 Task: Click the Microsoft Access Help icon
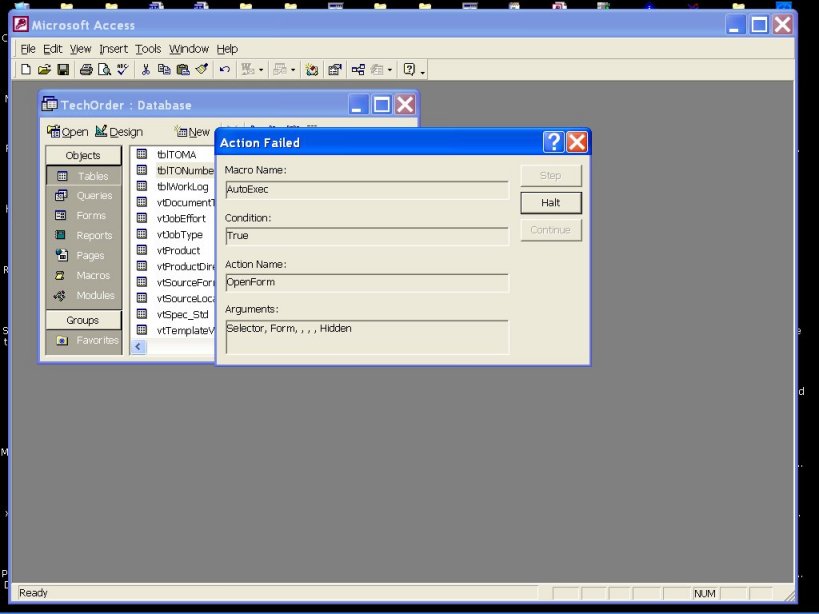pos(410,69)
